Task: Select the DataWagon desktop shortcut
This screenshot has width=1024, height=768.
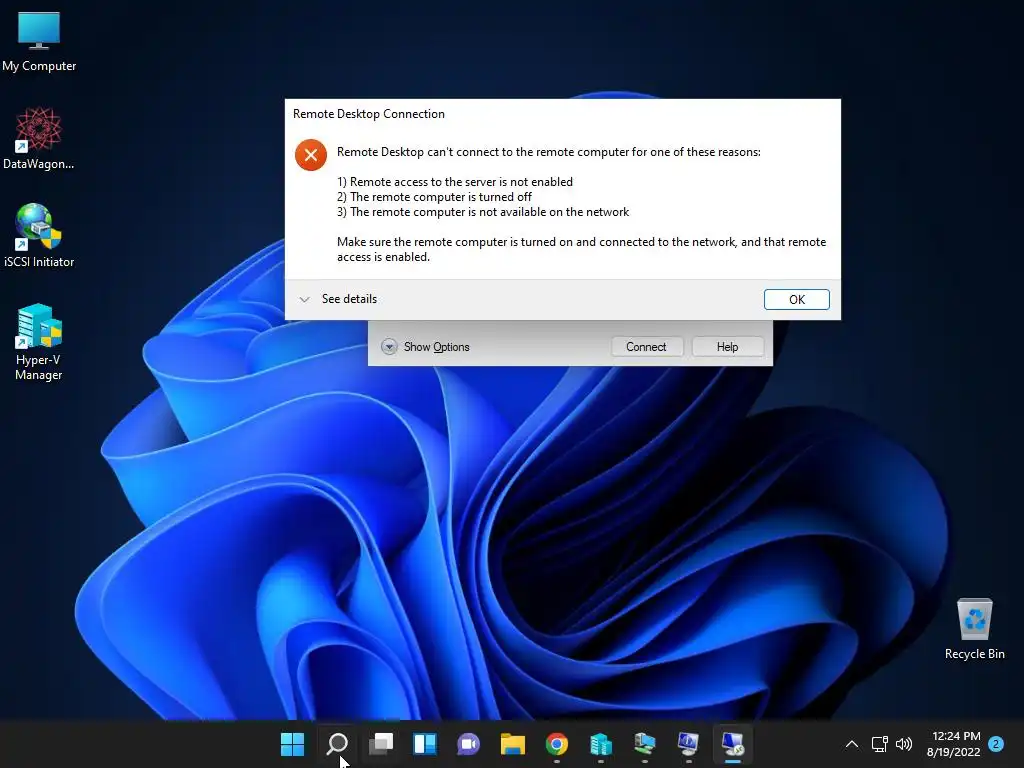Action: click(x=39, y=138)
